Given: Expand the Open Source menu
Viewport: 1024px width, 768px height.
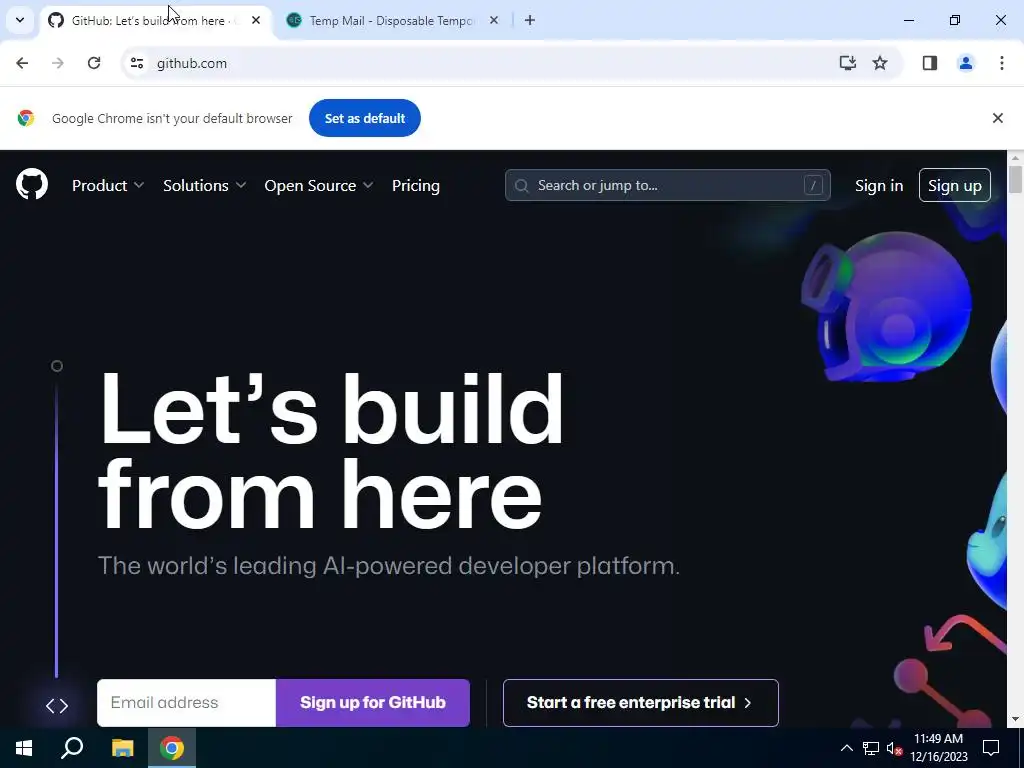Looking at the screenshot, I should click(319, 185).
